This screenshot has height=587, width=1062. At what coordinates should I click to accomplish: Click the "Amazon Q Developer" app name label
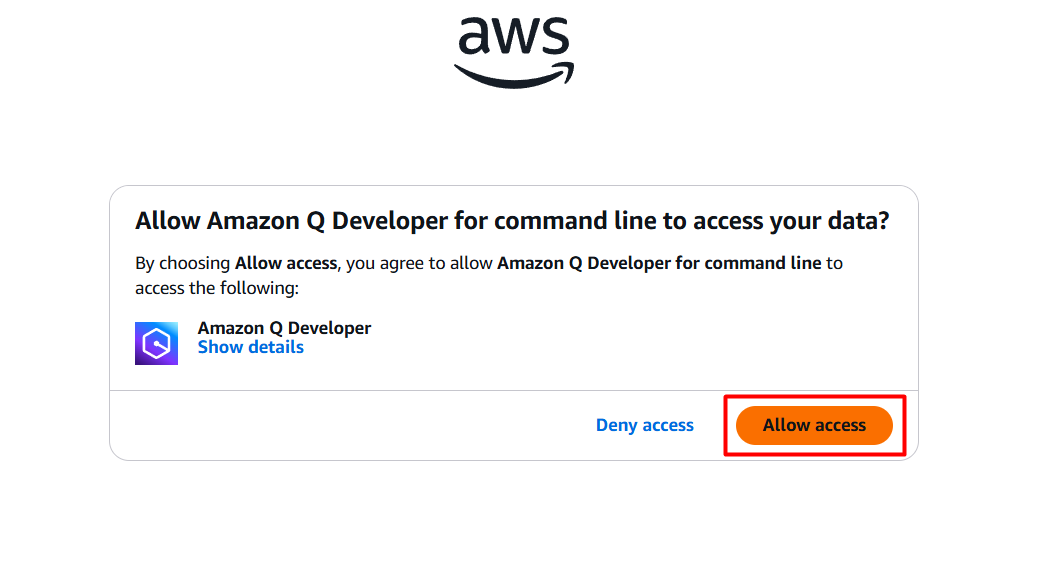click(x=284, y=328)
